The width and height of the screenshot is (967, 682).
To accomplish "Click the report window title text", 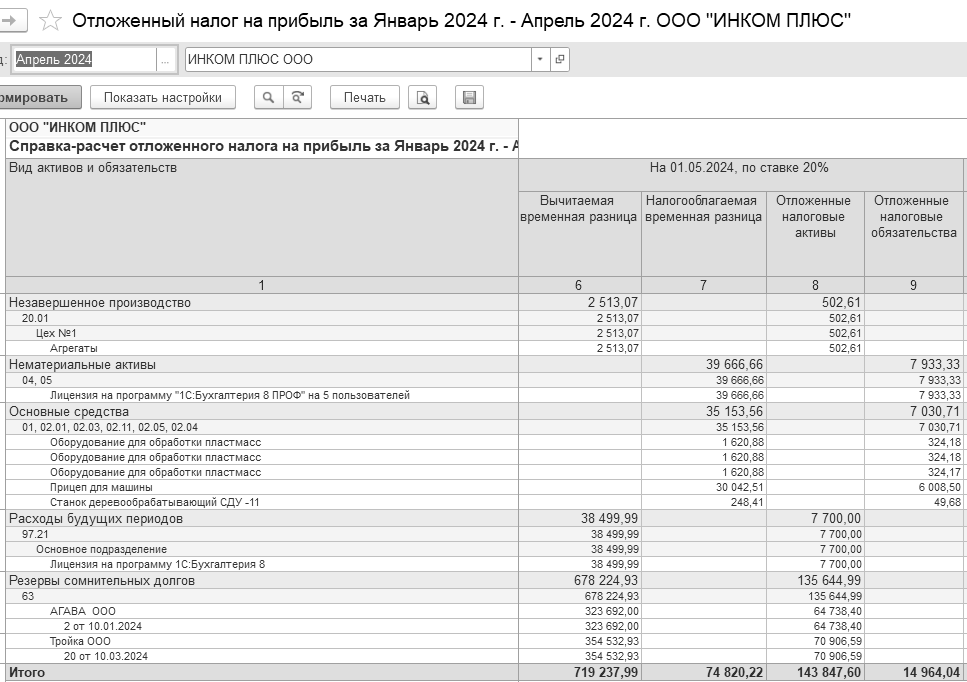I will pyautogui.click(x=461, y=20).
